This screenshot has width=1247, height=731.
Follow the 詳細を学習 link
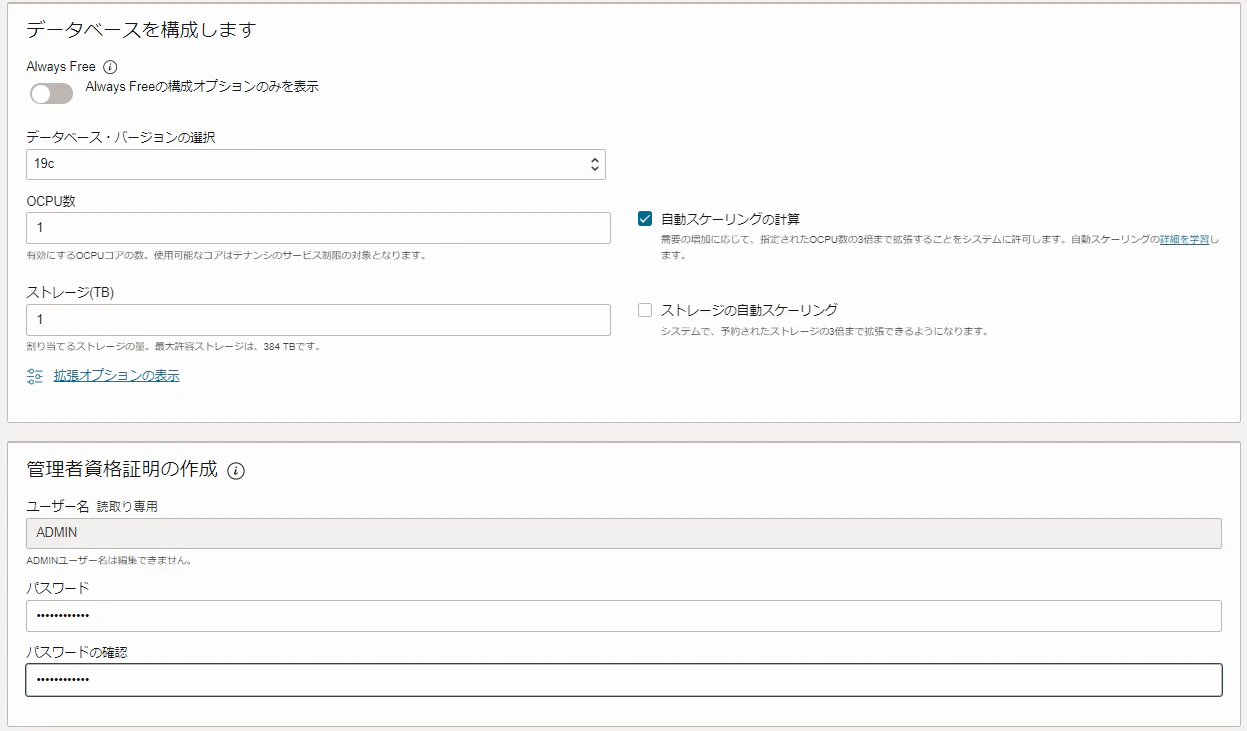[1184, 240]
